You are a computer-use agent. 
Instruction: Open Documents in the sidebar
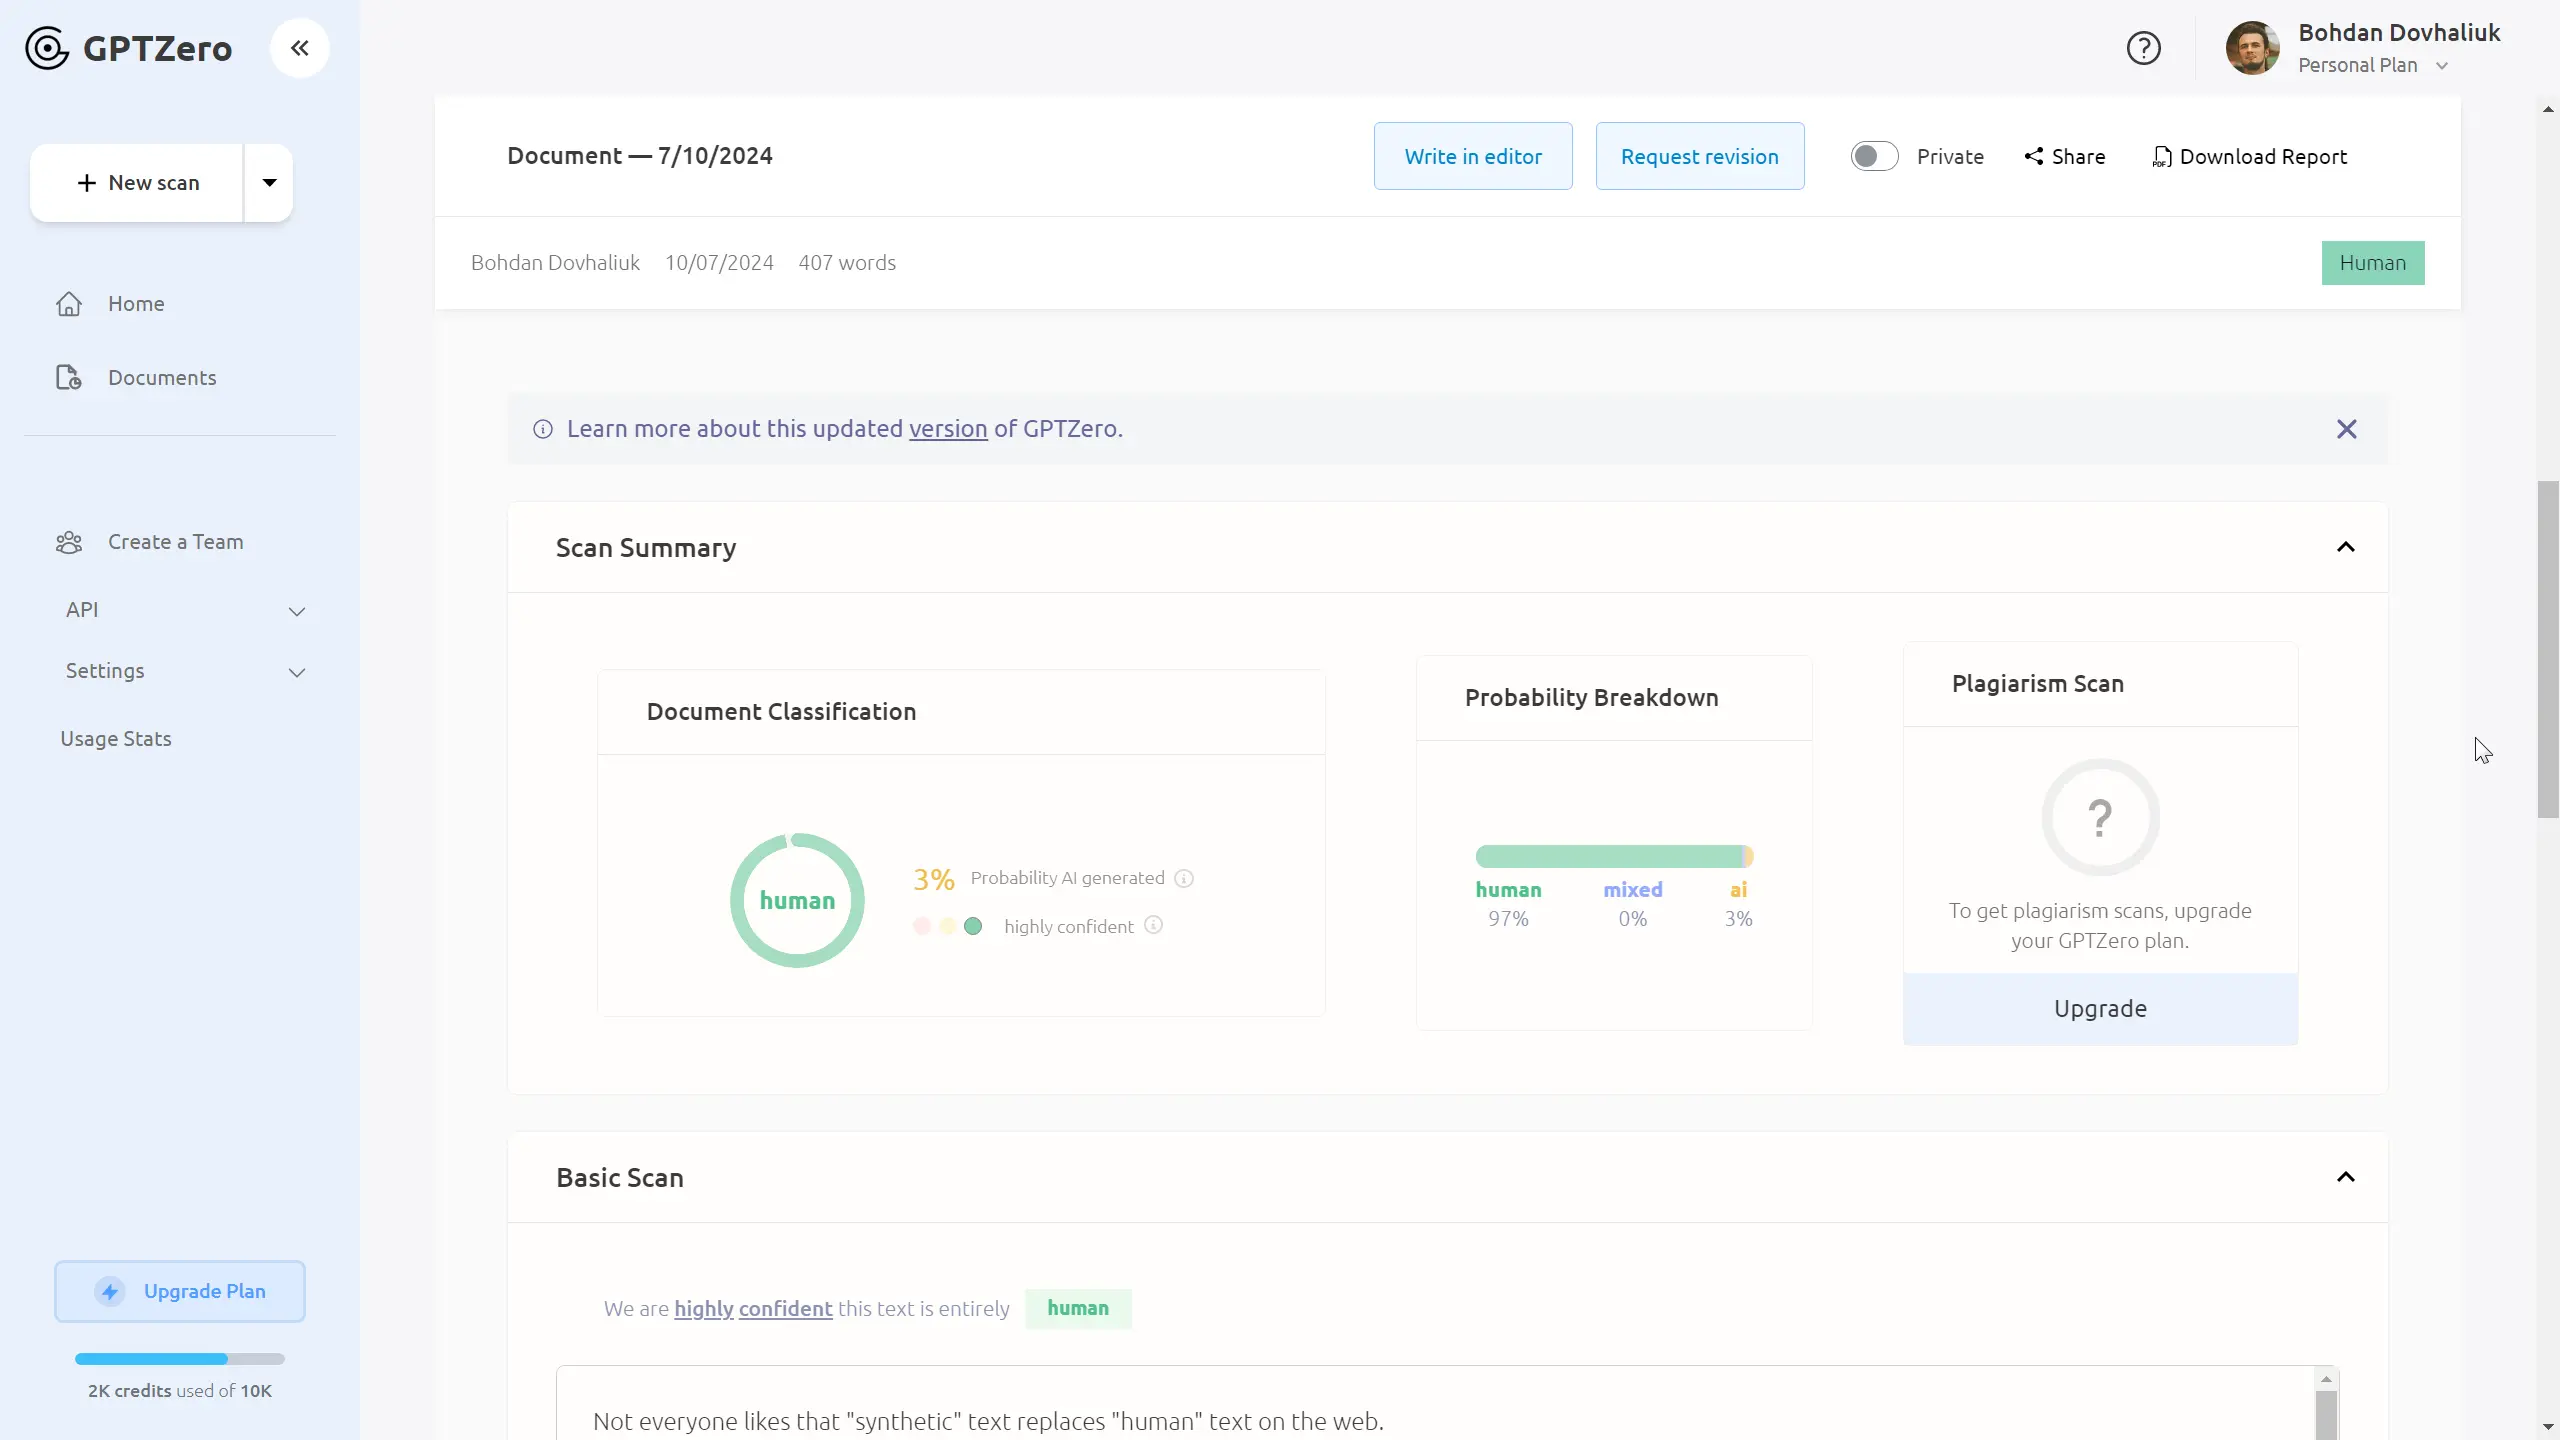click(162, 378)
